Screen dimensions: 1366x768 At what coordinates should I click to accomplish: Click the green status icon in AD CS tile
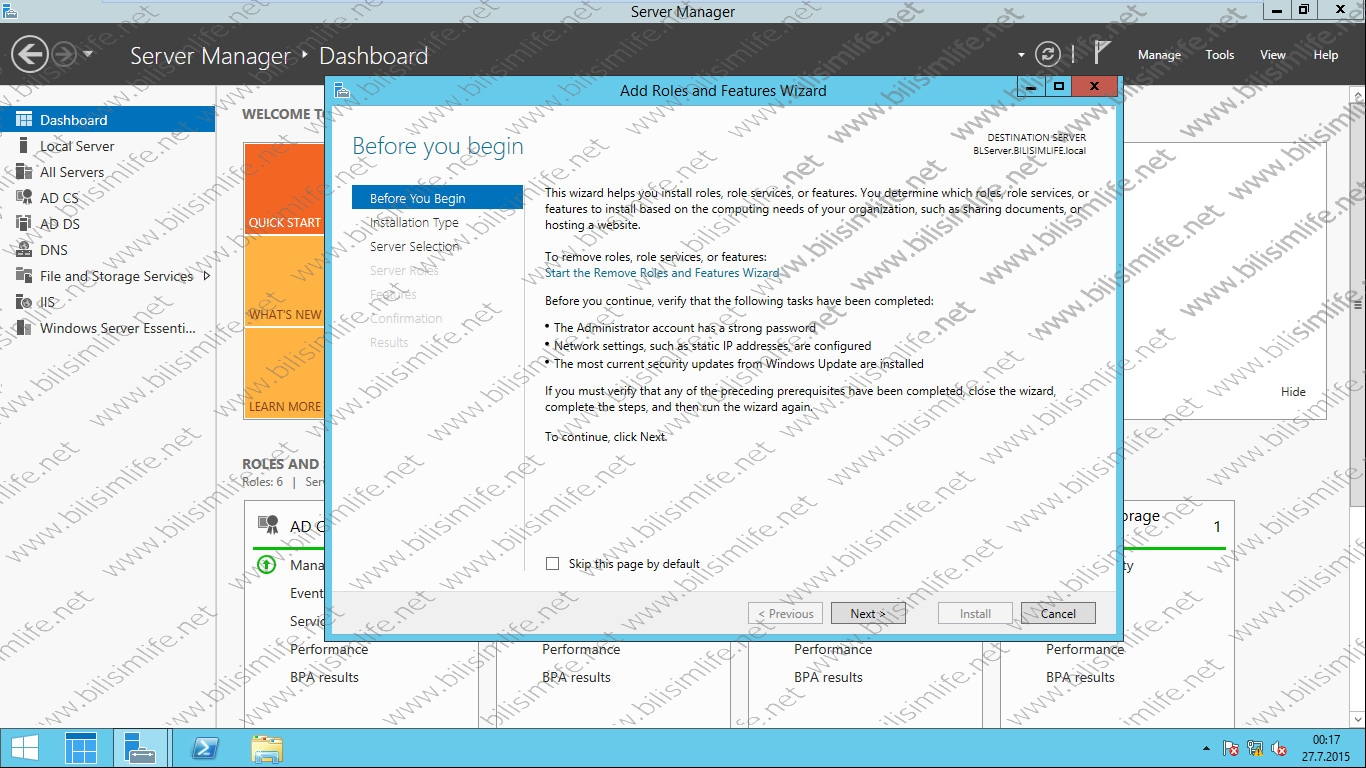pos(266,565)
